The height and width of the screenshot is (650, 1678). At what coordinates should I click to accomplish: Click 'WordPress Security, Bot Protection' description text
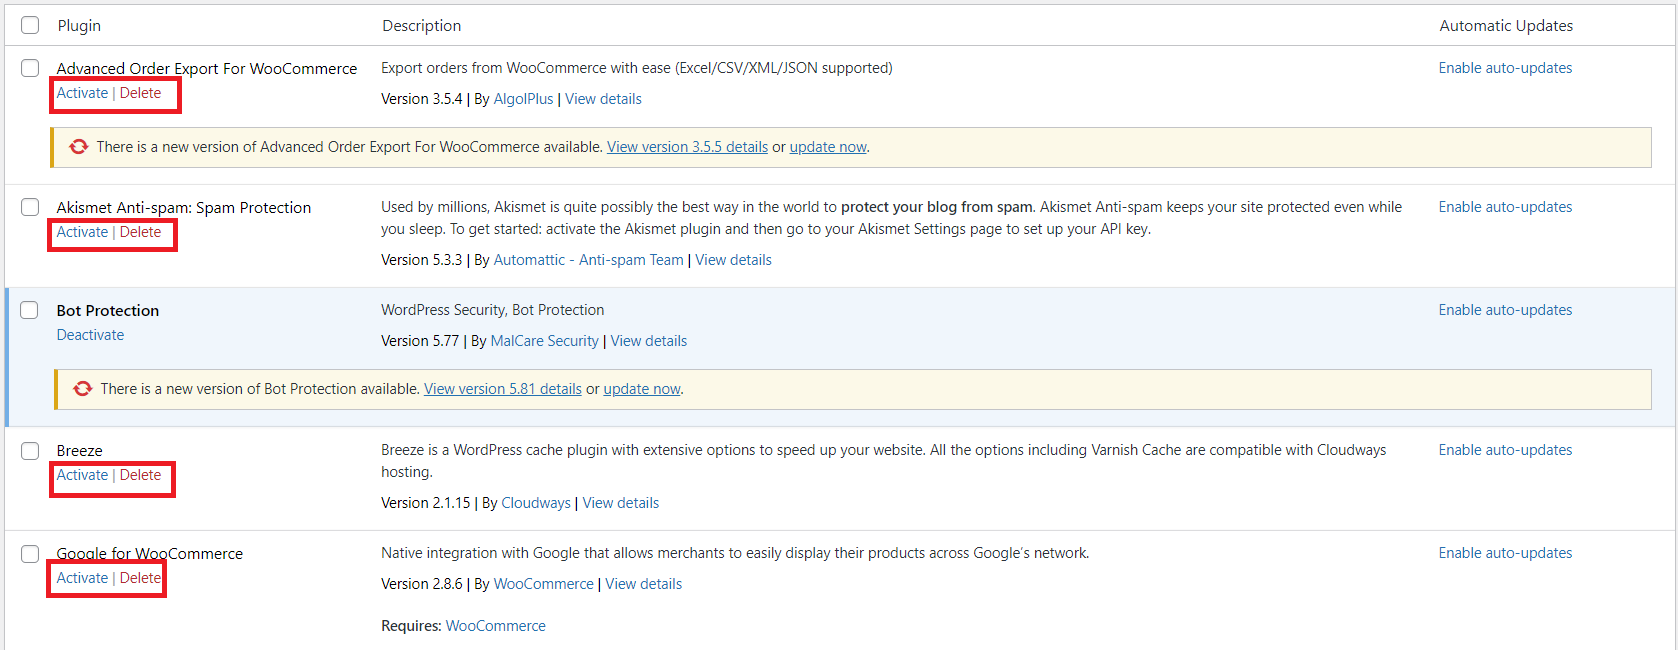coord(493,310)
